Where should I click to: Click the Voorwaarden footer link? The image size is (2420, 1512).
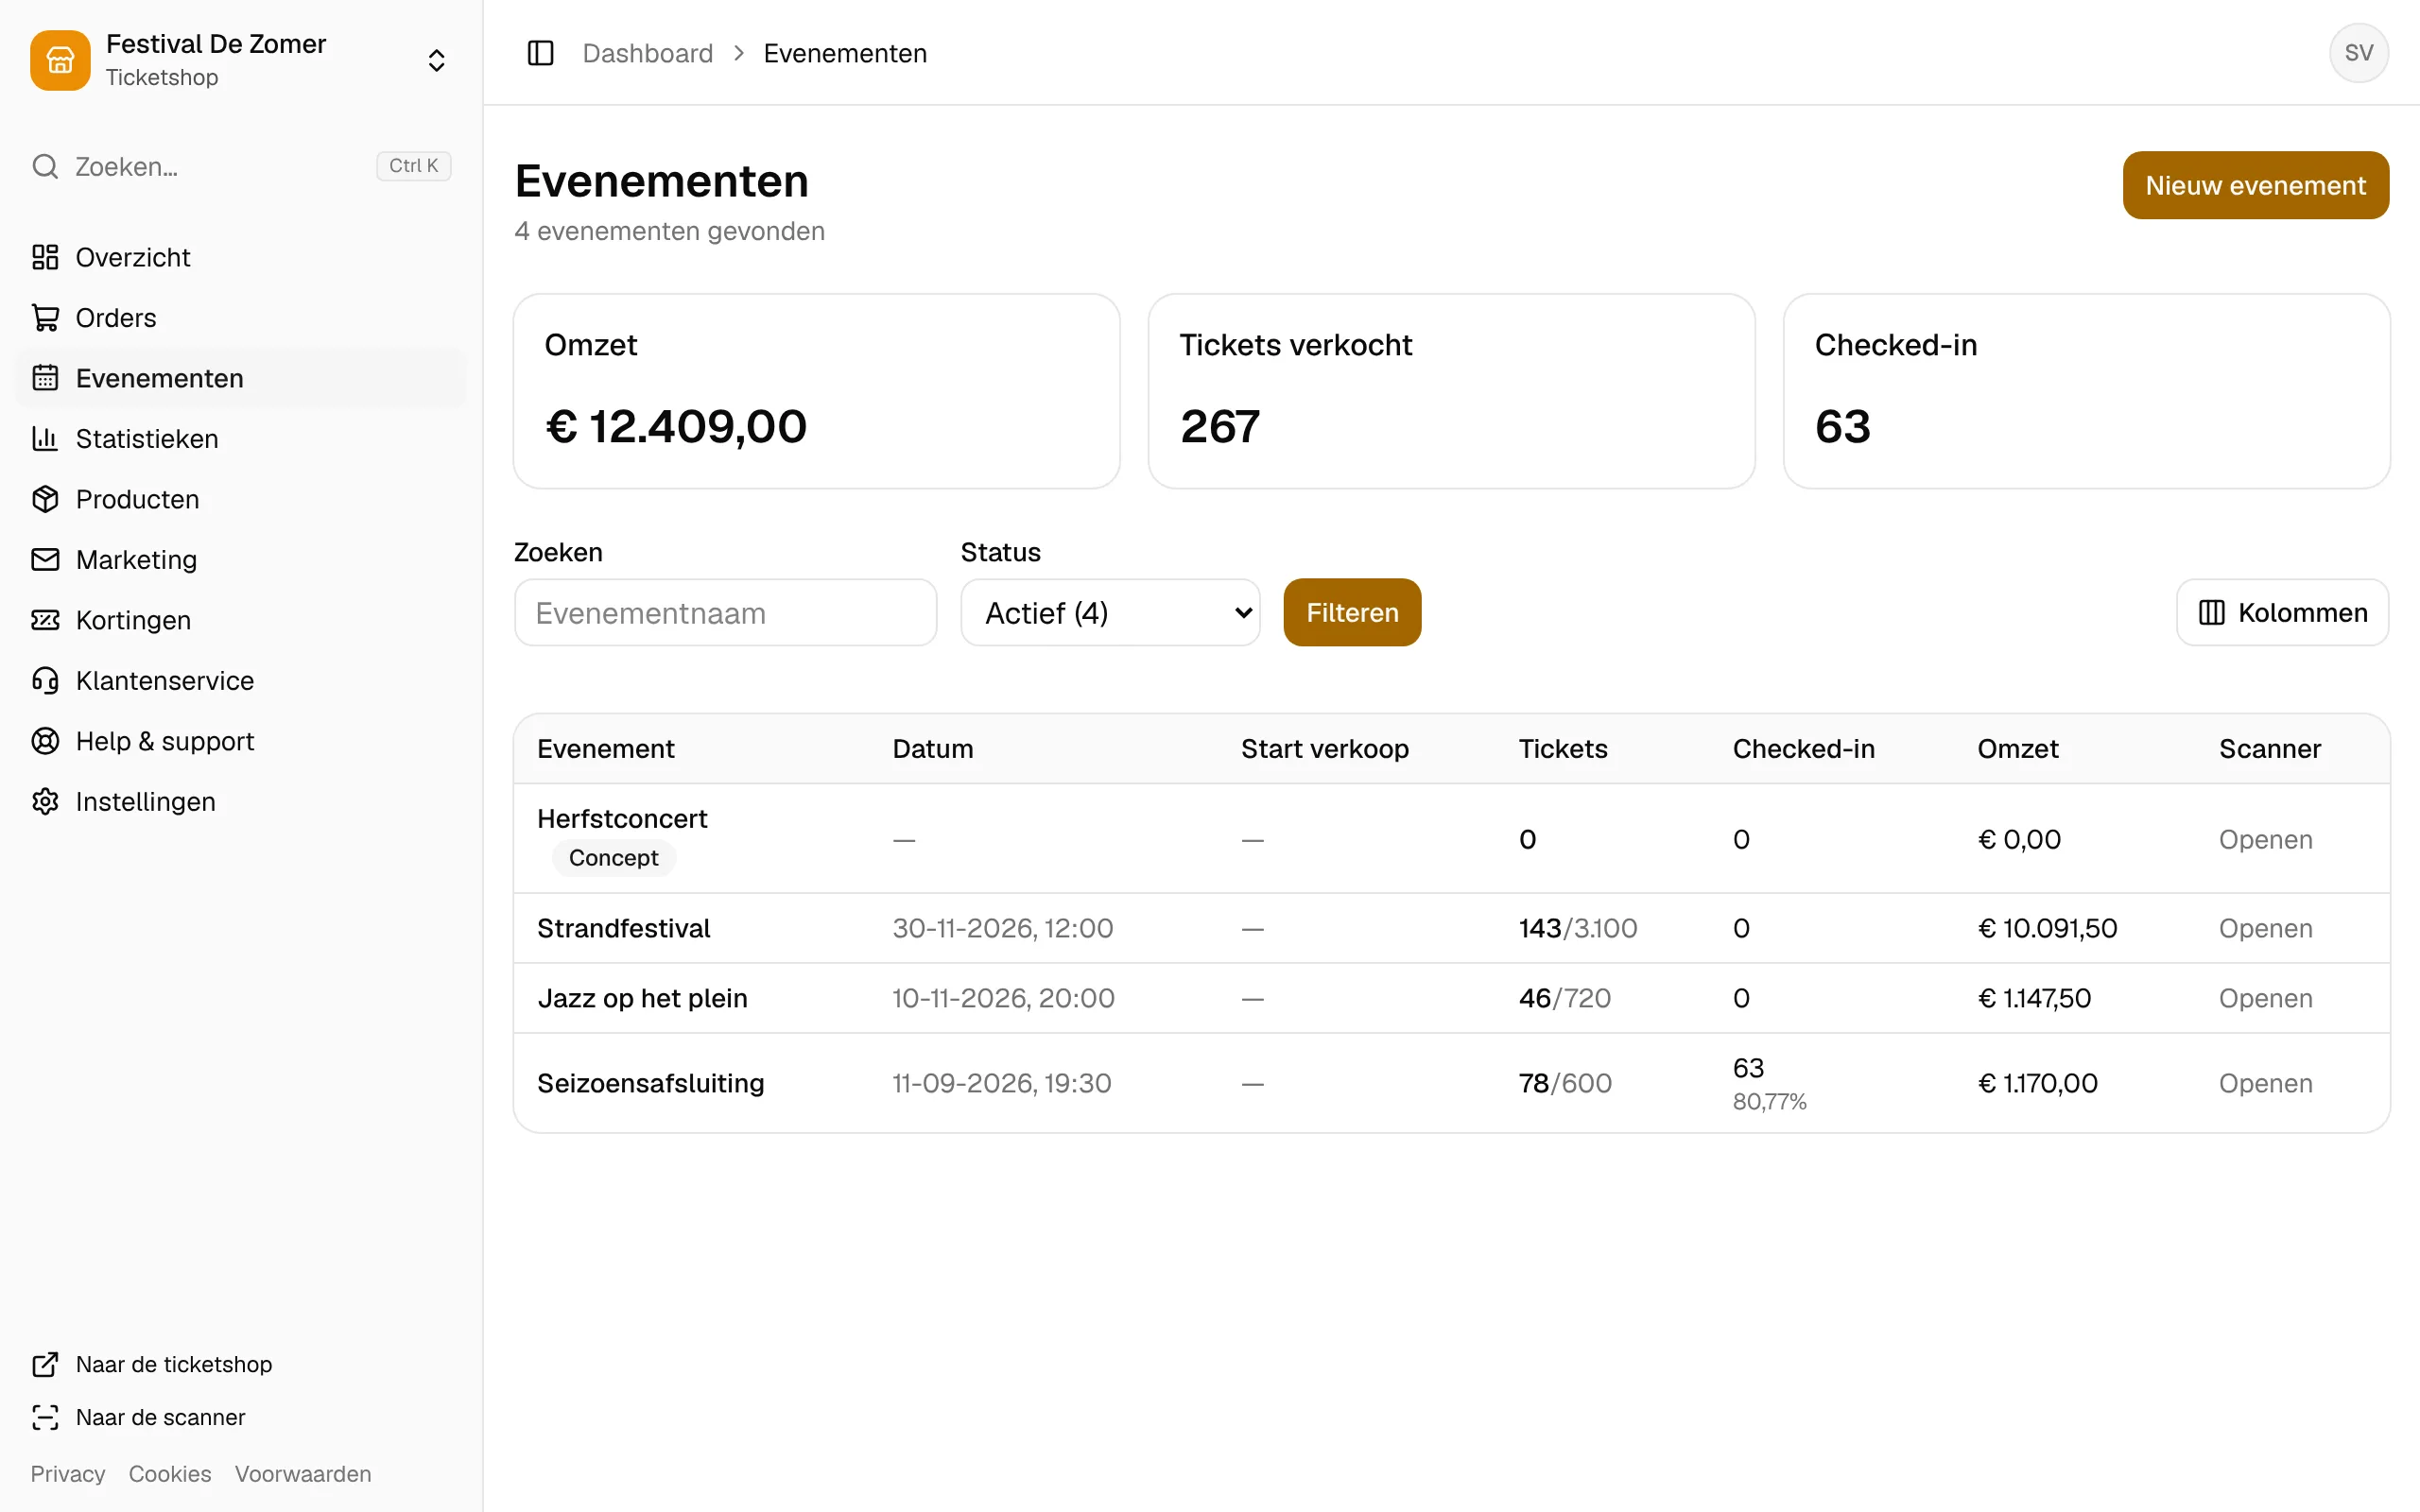303,1473
